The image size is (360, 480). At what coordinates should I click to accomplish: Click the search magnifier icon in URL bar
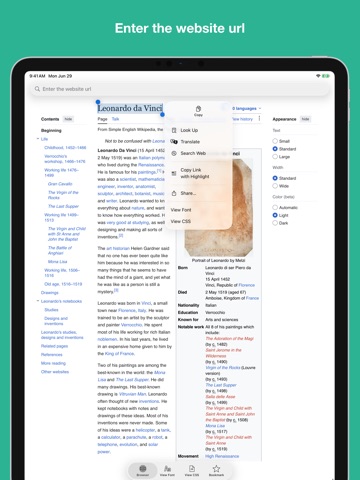tap(37, 89)
